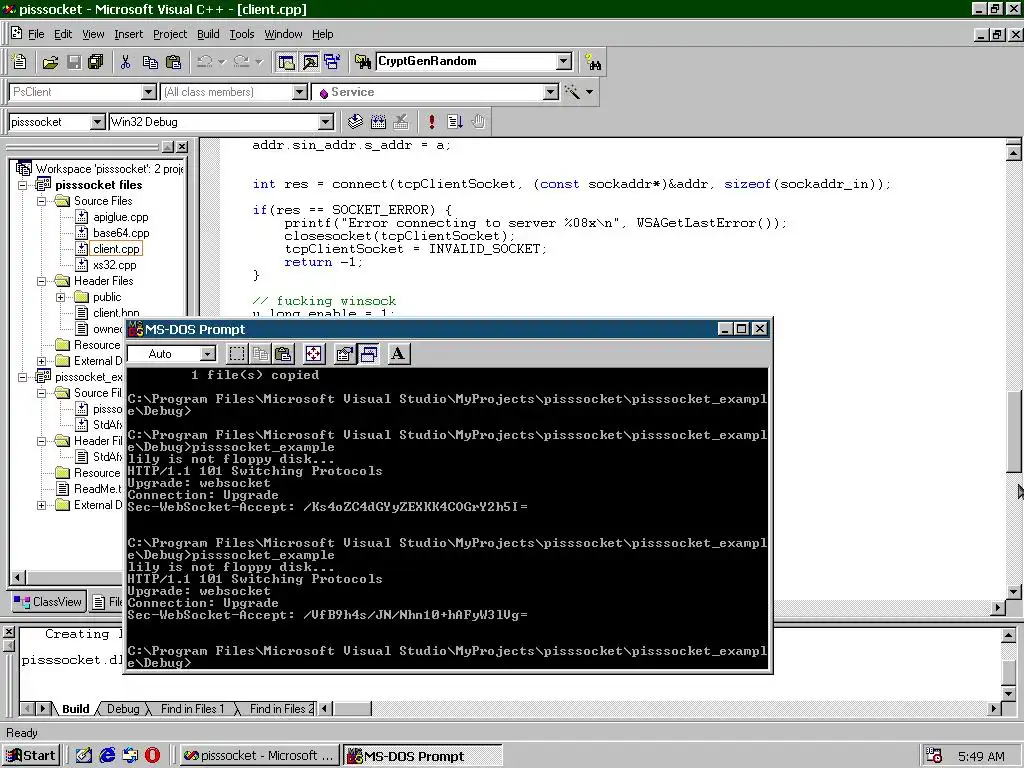Toggle the Output pane button
Image resolution: width=1024 pixels, height=768 pixels.
310,62
